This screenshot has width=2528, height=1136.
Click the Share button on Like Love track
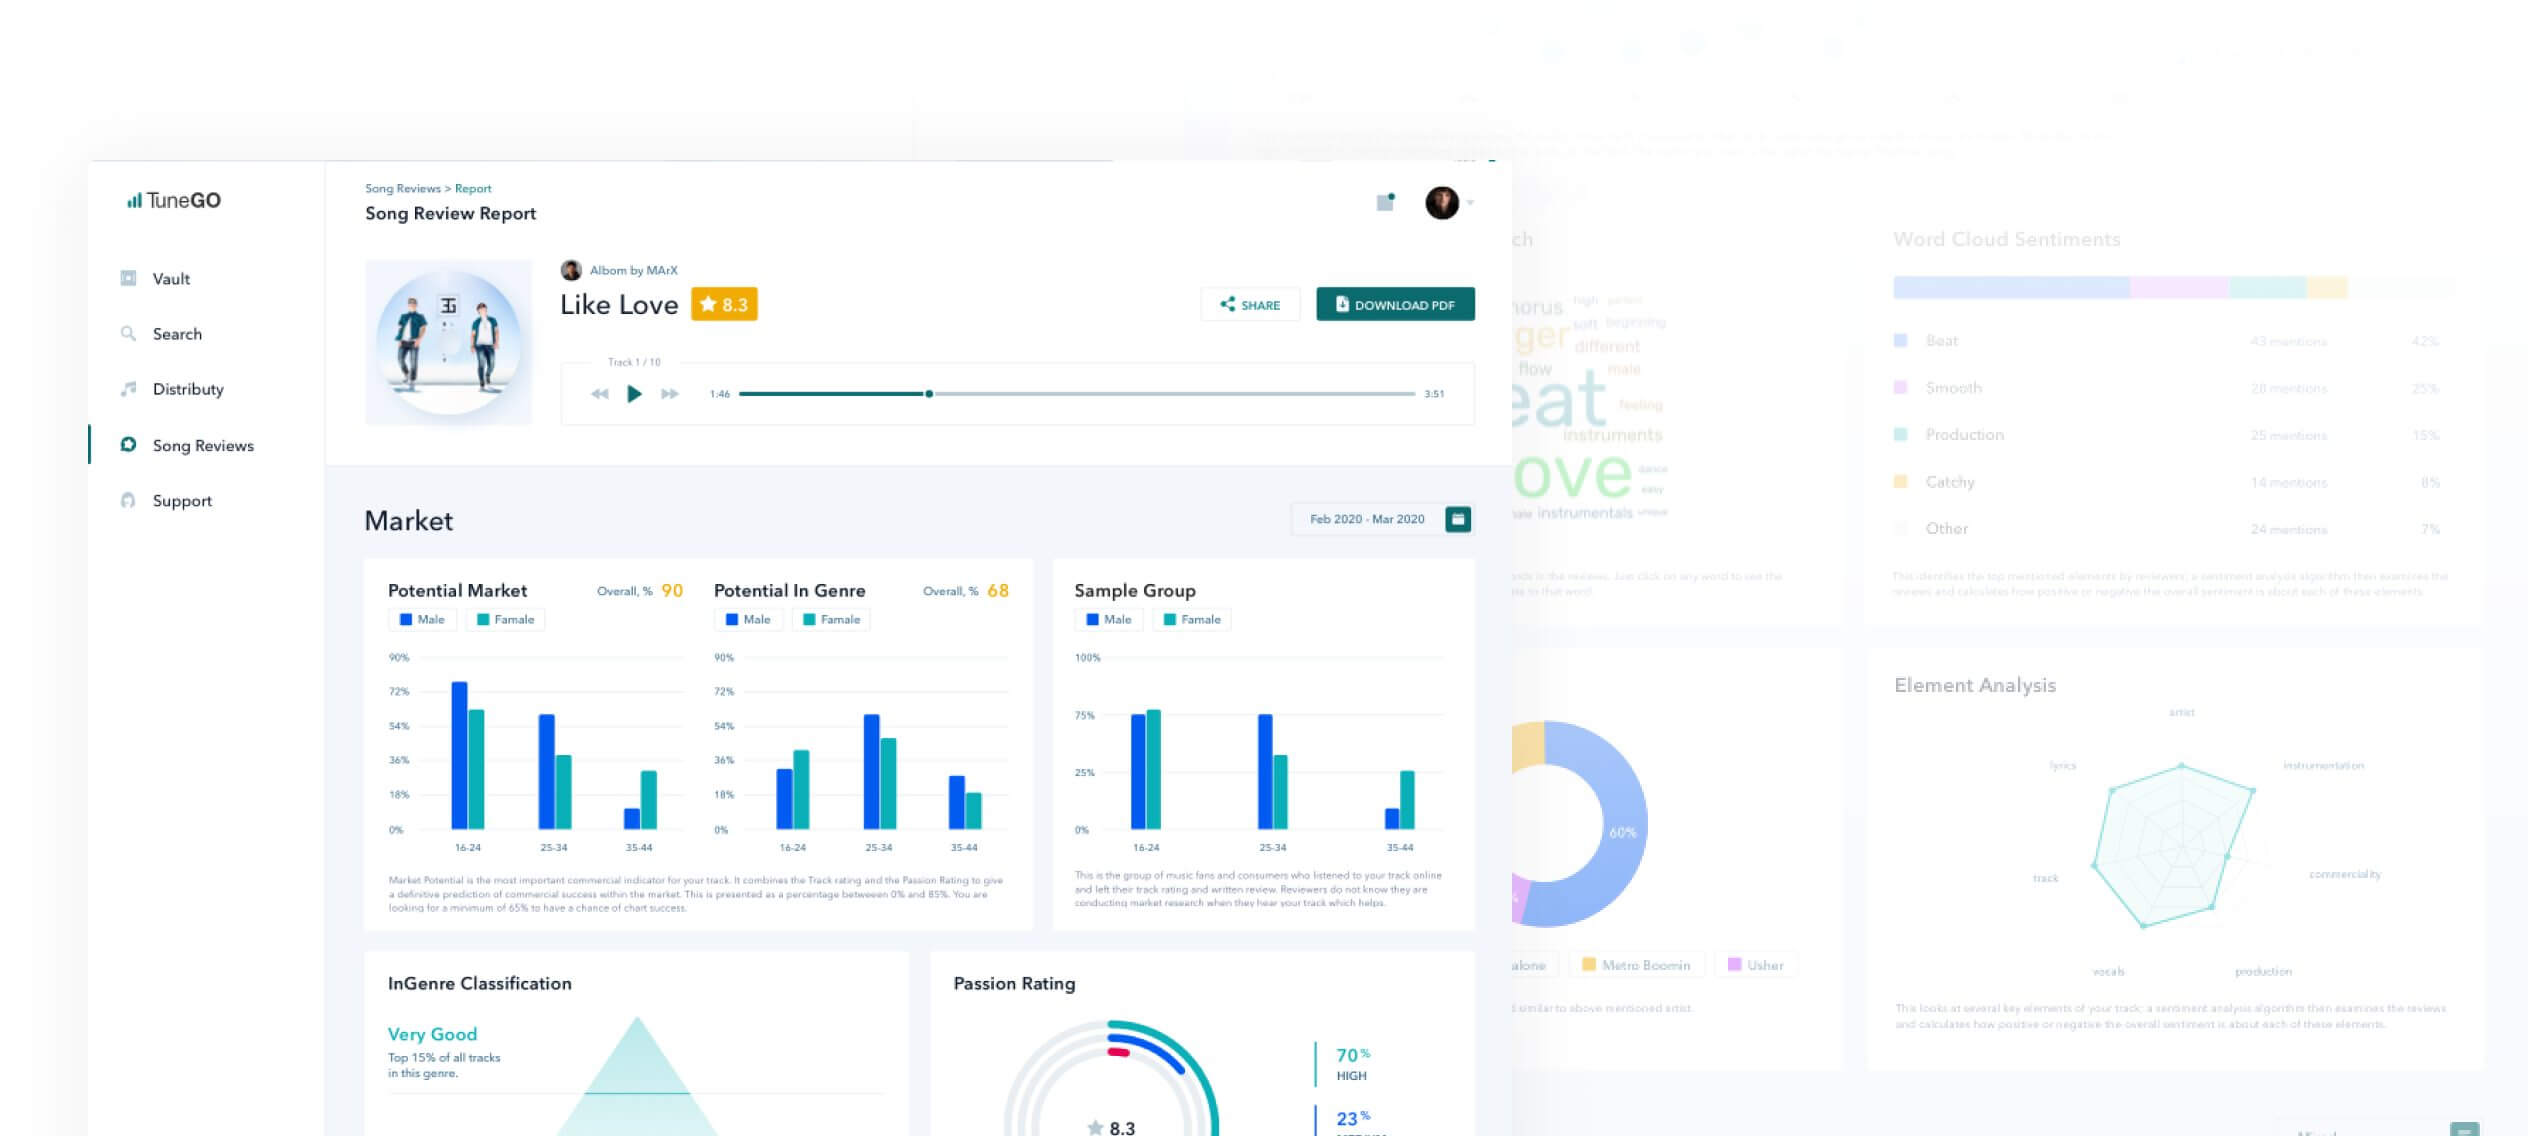1249,305
